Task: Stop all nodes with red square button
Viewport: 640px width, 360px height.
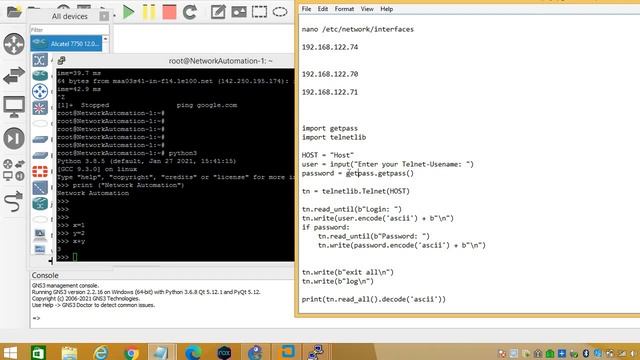Action: click(169, 12)
